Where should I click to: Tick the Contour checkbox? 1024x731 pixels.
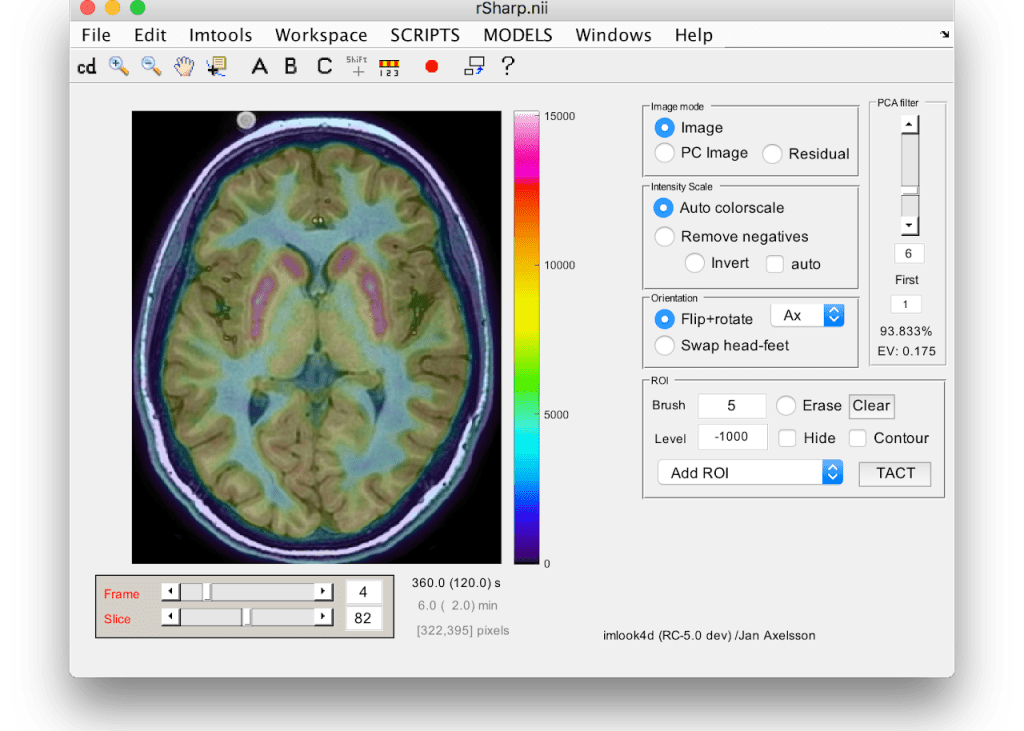click(857, 438)
